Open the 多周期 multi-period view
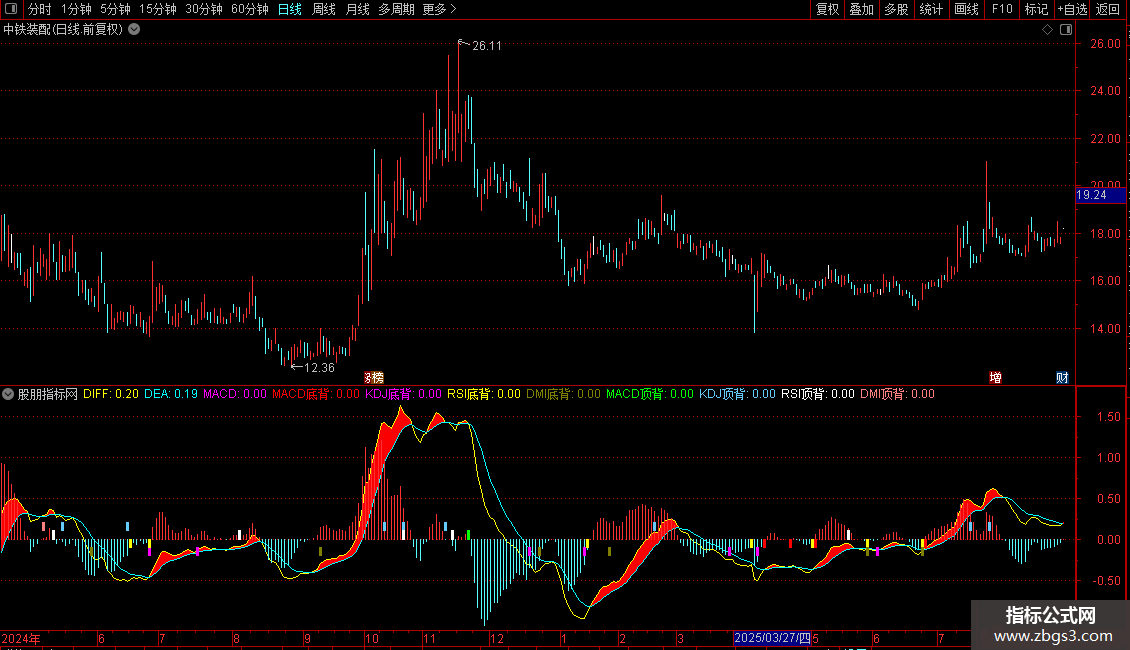Viewport: 1130px width, 650px height. 396,9
